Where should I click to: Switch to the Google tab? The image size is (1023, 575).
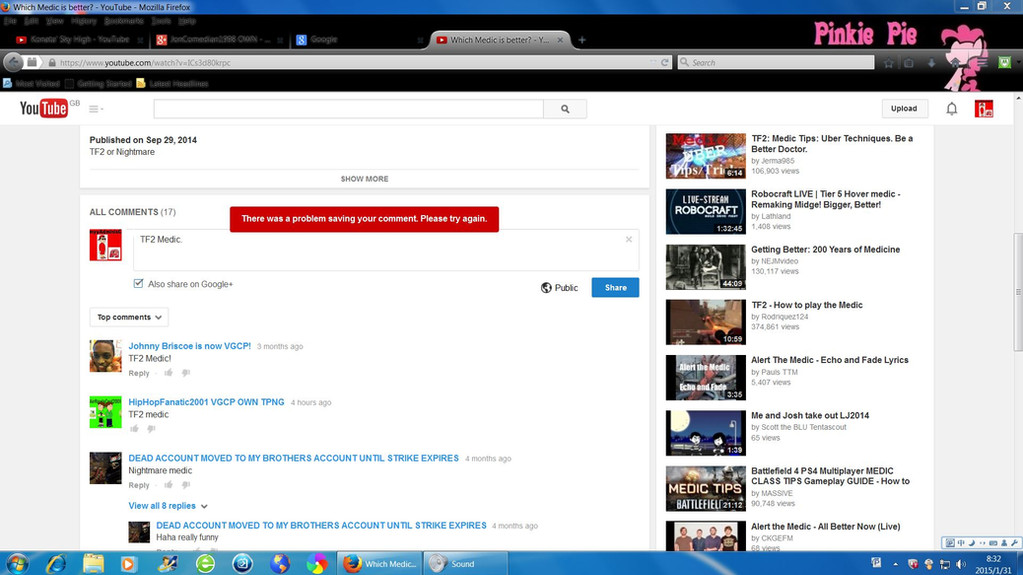[x=359, y=40]
